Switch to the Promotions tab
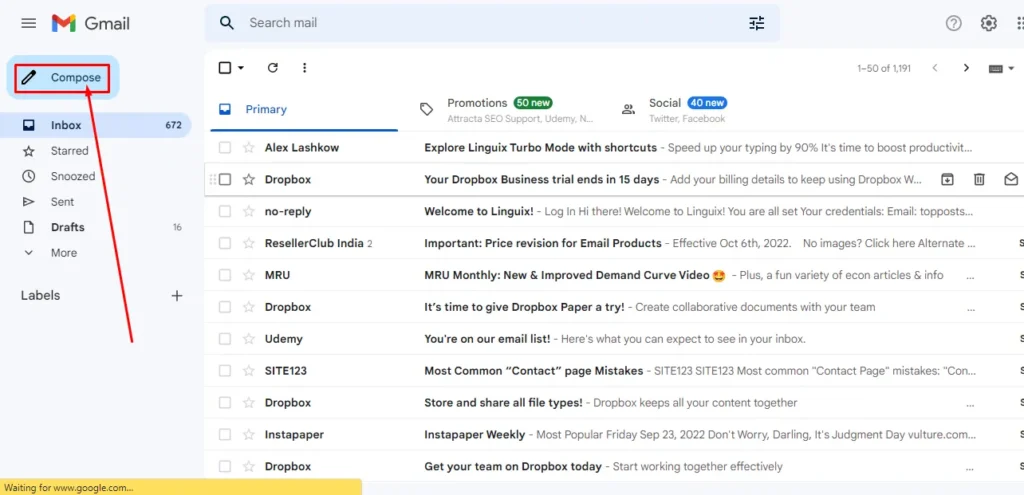Viewport: 1024px width, 495px height. click(507, 109)
